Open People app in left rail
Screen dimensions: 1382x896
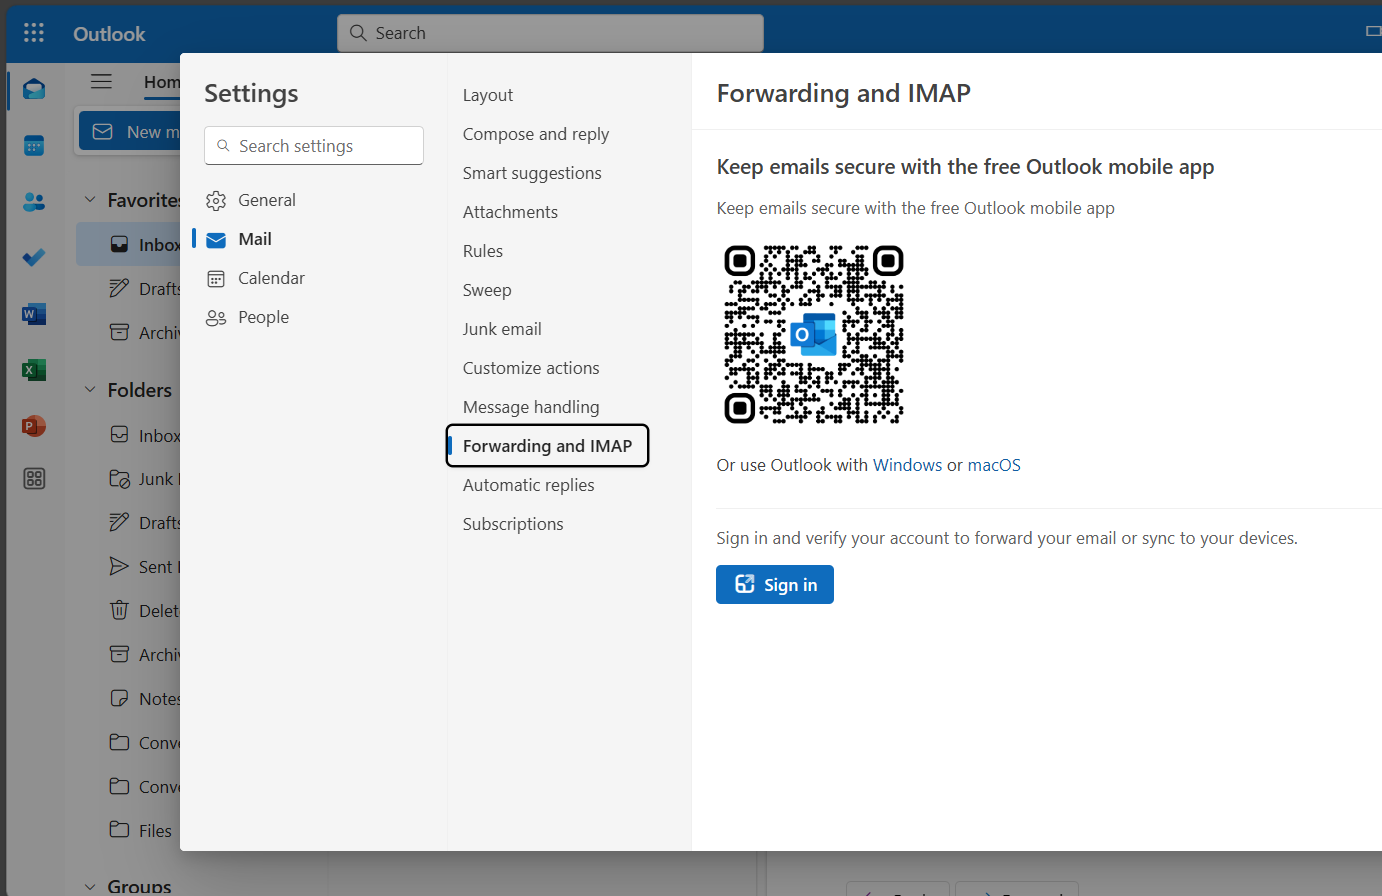34,202
